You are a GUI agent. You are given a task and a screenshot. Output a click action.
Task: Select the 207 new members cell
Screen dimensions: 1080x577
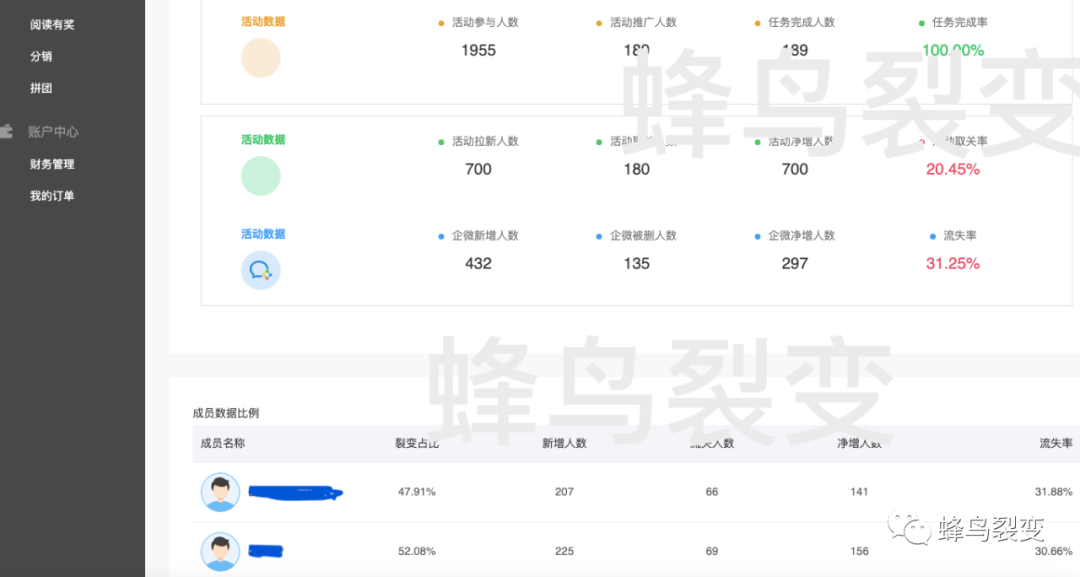point(564,492)
